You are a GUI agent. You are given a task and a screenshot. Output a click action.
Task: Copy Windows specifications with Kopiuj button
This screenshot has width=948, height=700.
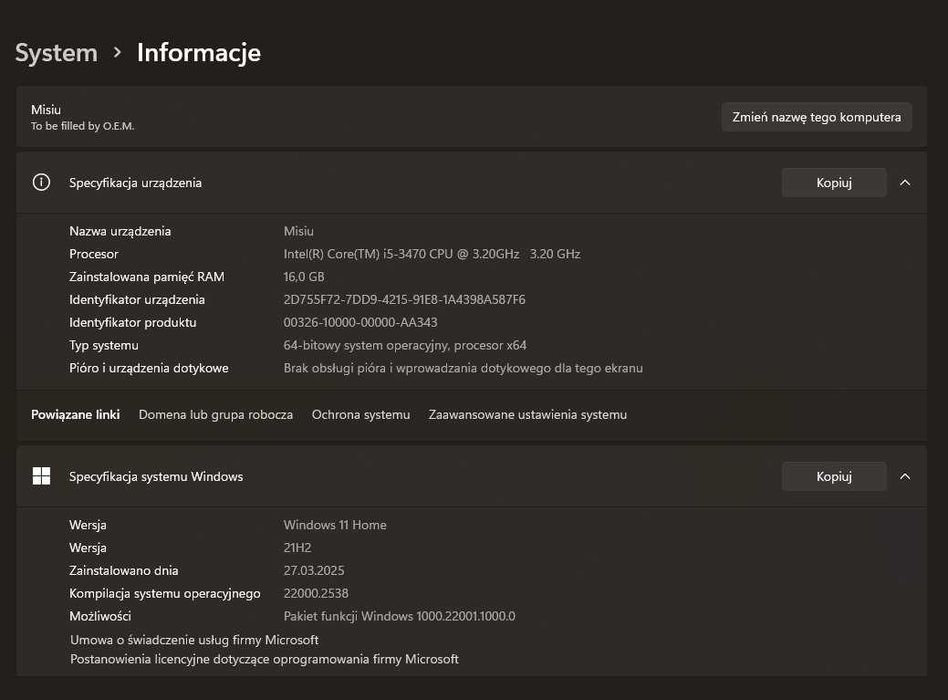[833, 477]
